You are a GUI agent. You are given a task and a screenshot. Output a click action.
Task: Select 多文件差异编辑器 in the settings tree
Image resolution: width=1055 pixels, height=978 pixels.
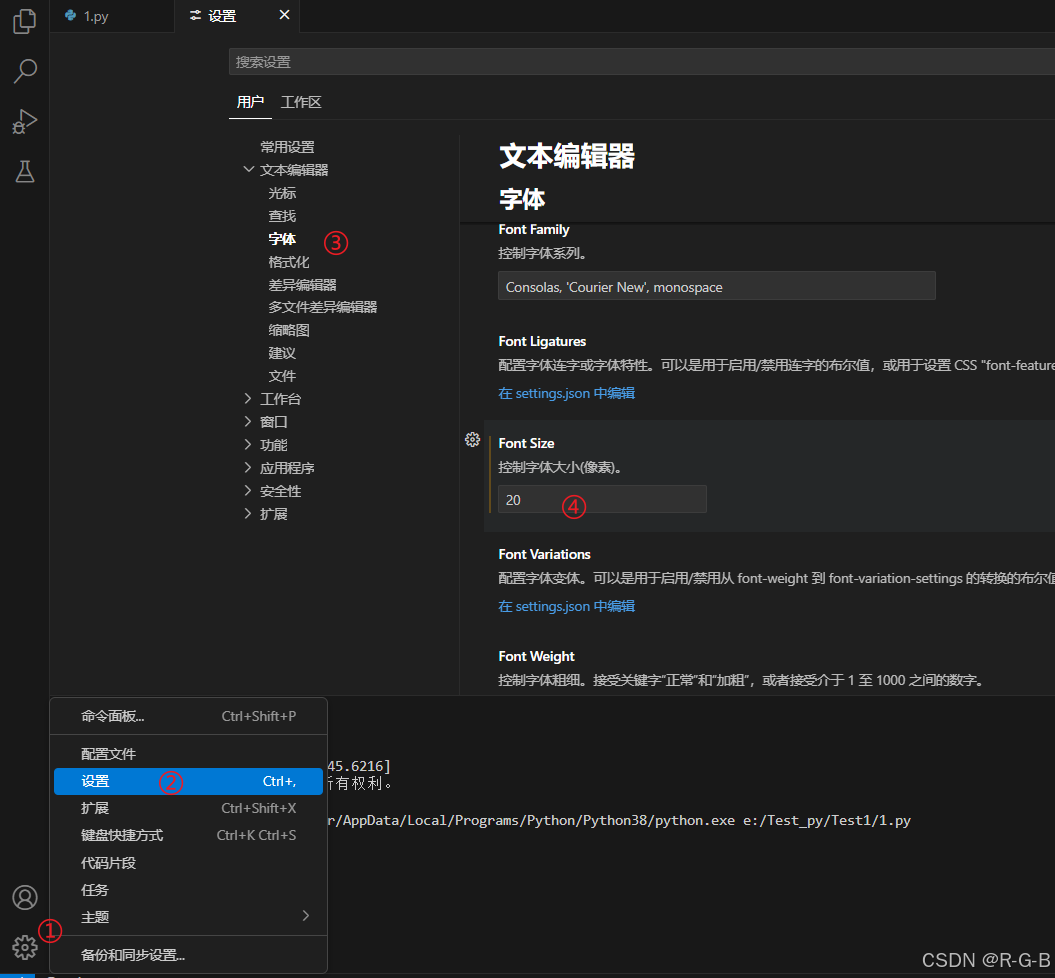[x=322, y=307]
